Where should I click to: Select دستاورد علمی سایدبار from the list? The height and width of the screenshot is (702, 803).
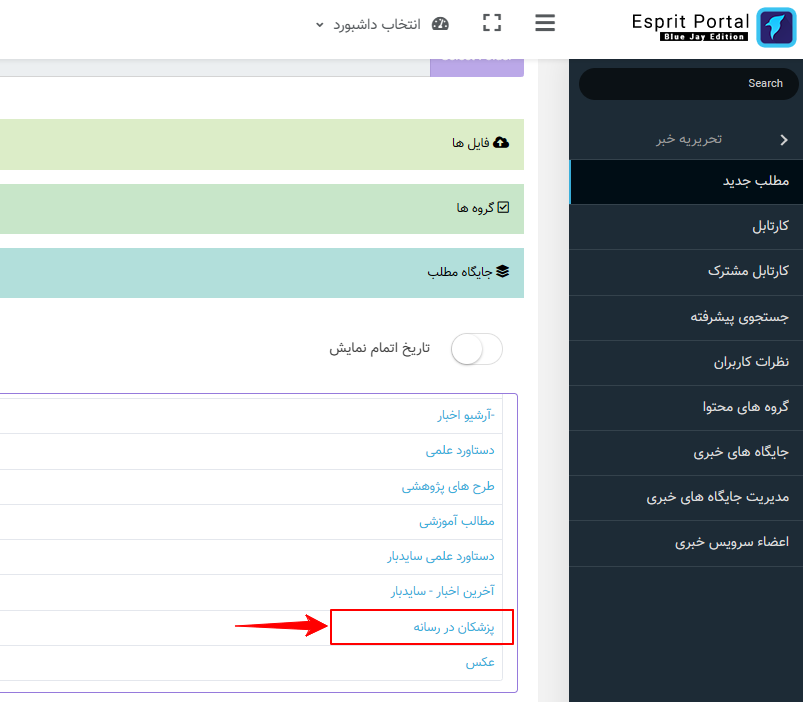(x=441, y=557)
